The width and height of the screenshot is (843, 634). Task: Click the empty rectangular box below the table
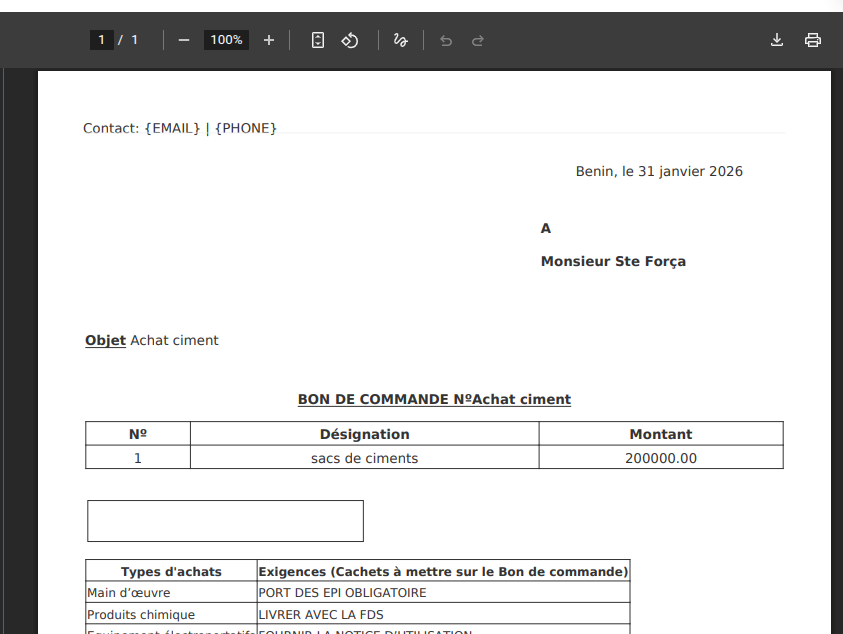(225, 521)
